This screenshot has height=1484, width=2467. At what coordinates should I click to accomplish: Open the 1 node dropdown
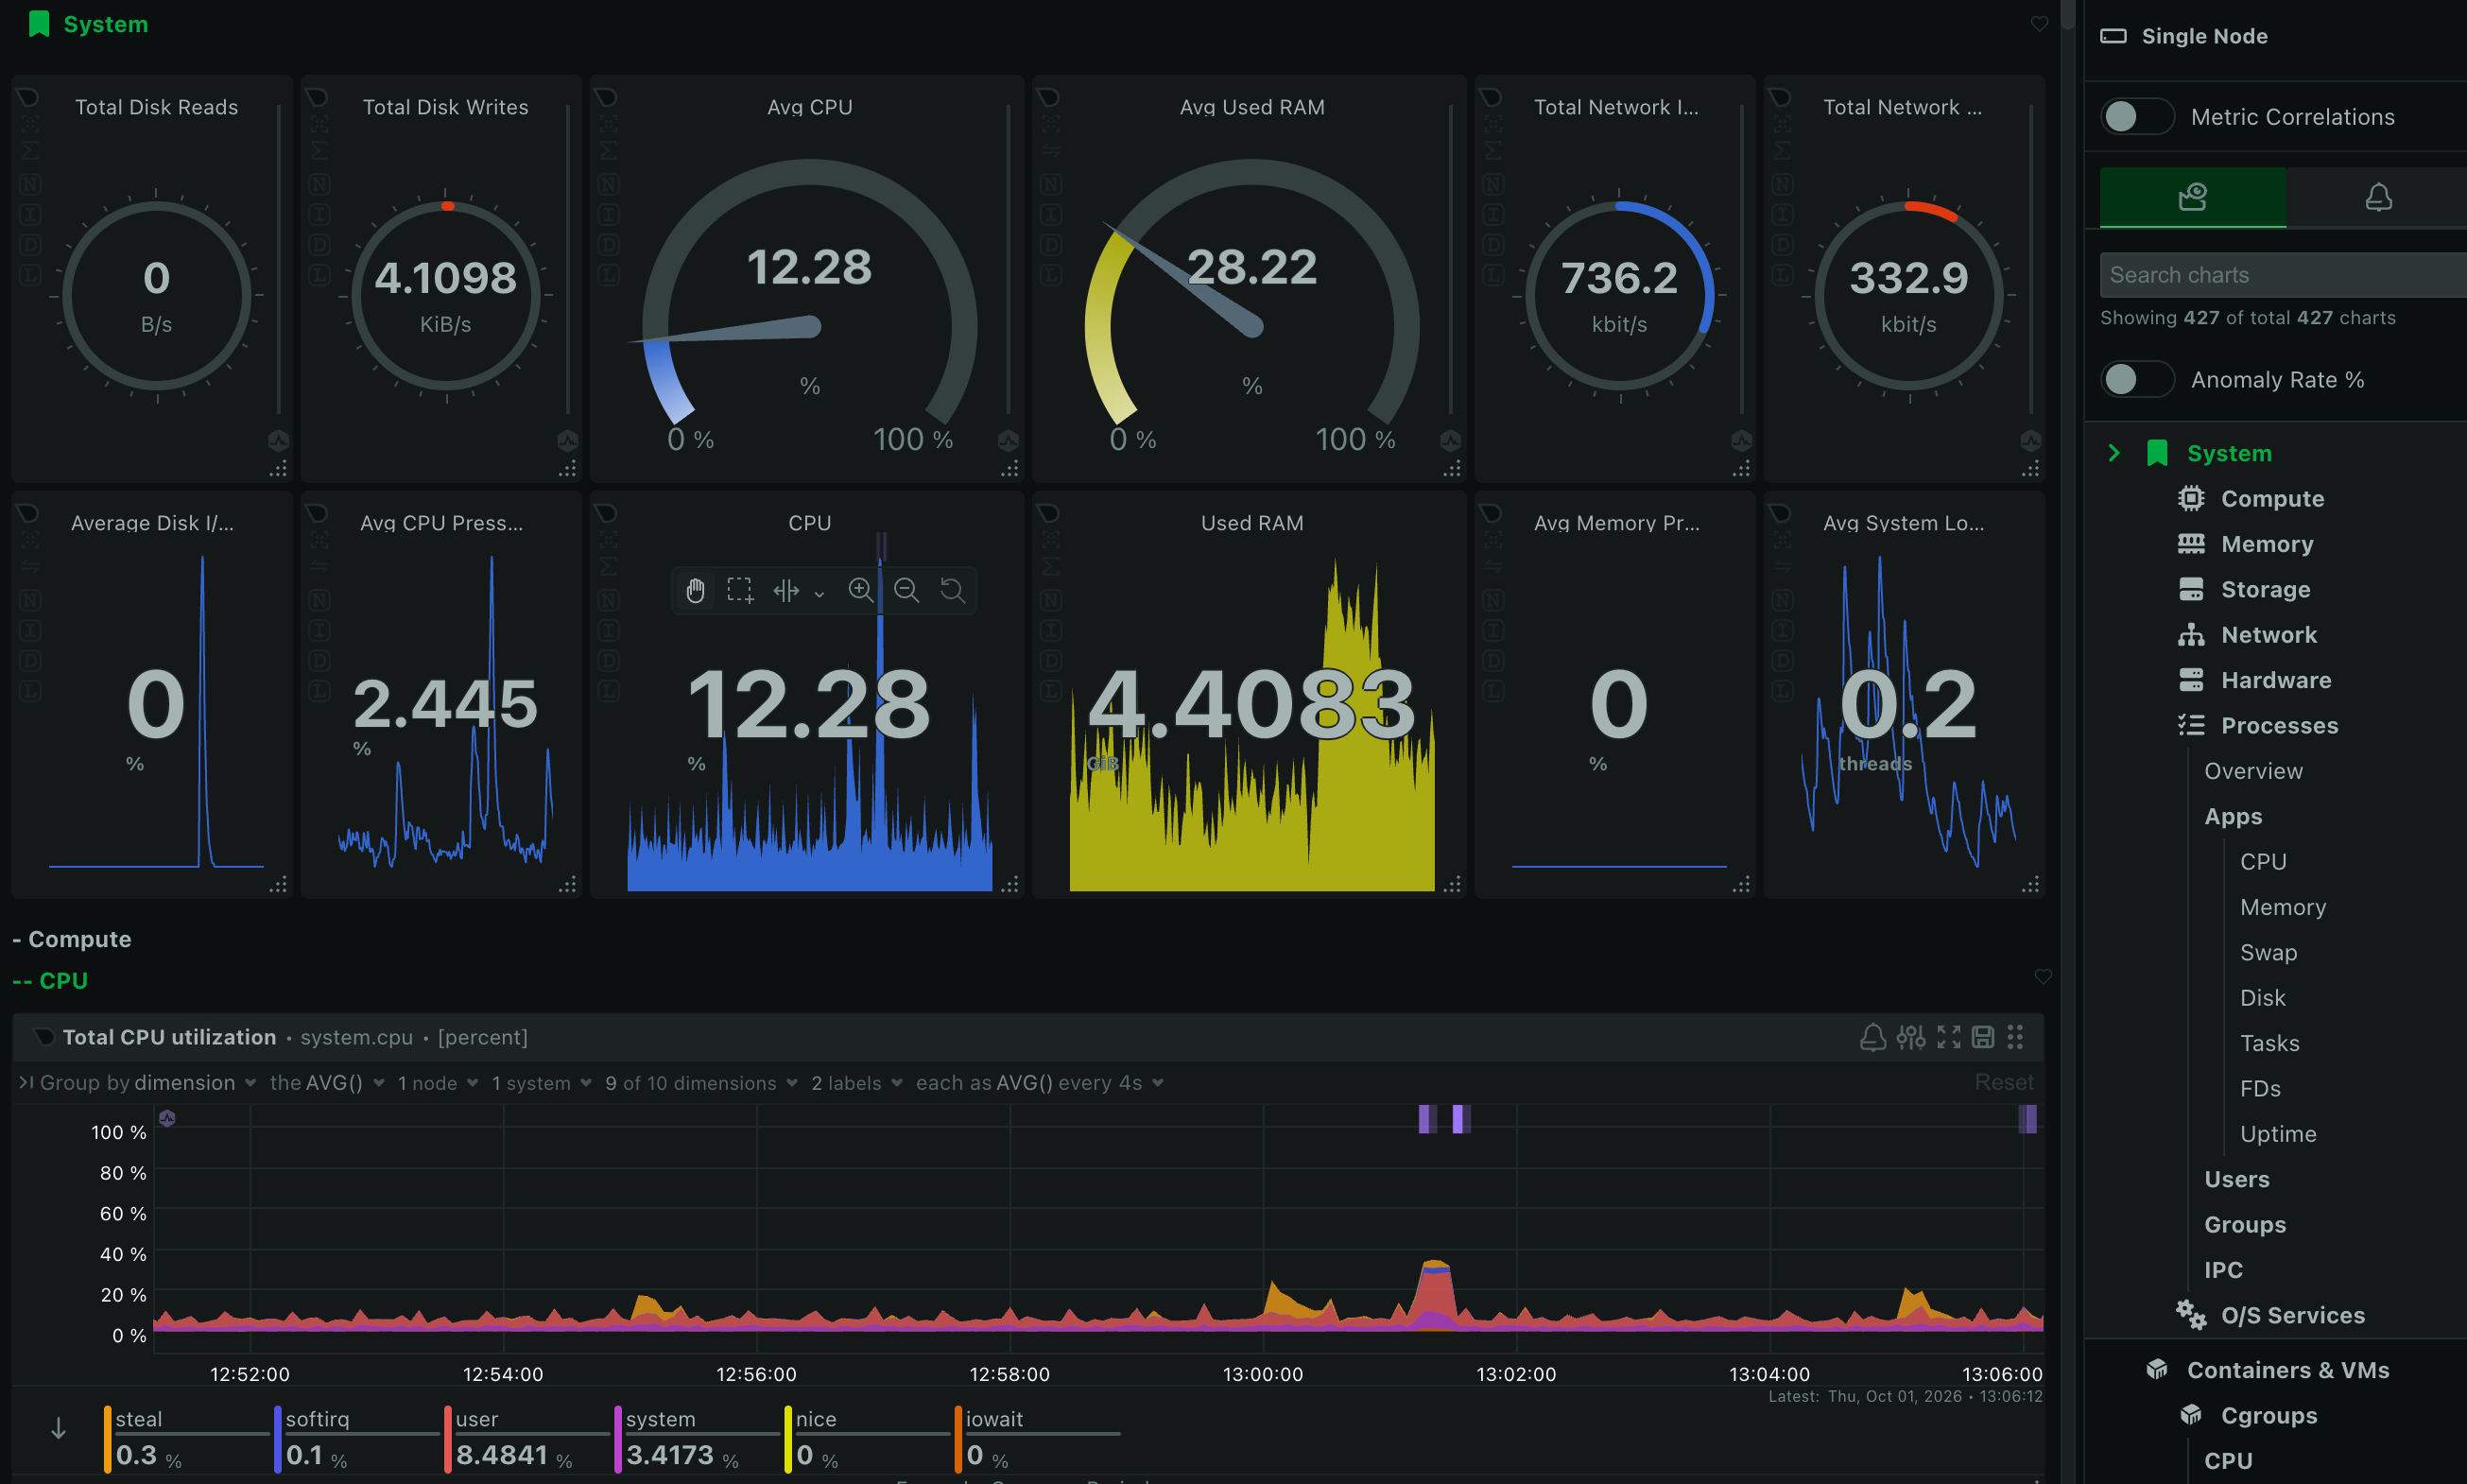coord(437,1083)
